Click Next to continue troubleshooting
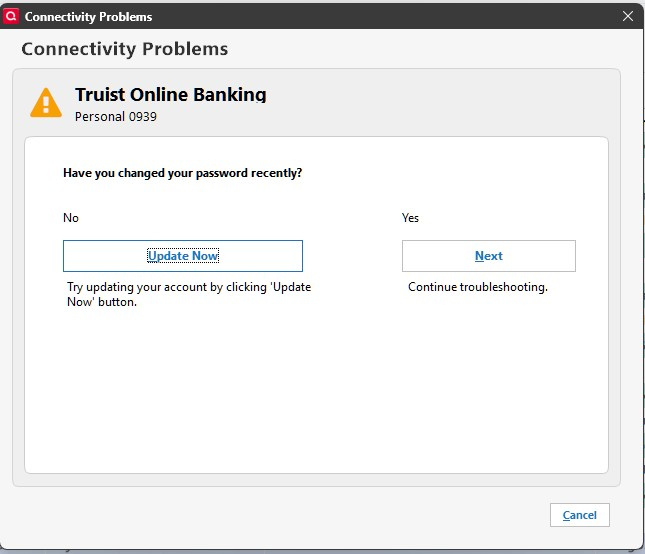Screen dimensions: 645x554 pos(489,256)
